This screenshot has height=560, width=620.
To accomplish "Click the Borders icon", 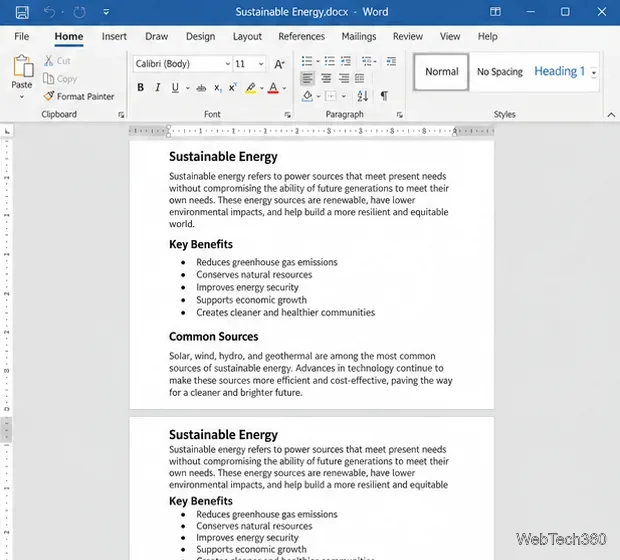I will [331, 96].
